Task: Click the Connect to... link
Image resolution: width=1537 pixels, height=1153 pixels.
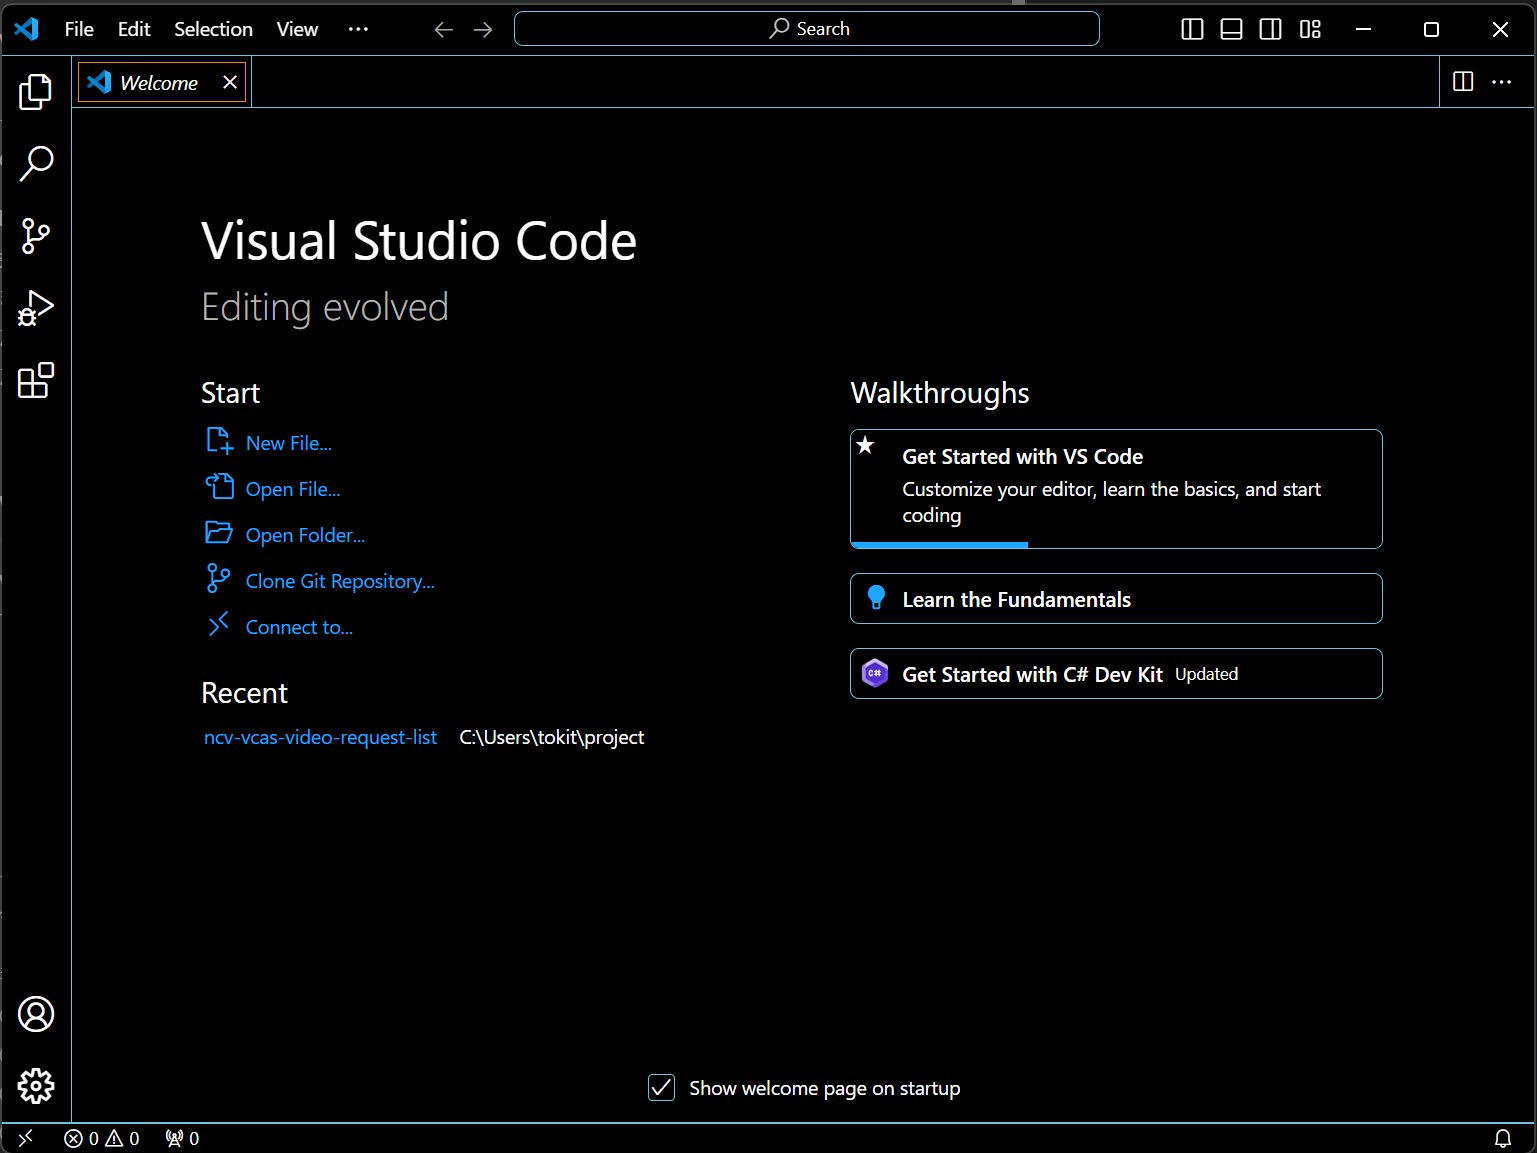Action: tap(299, 627)
